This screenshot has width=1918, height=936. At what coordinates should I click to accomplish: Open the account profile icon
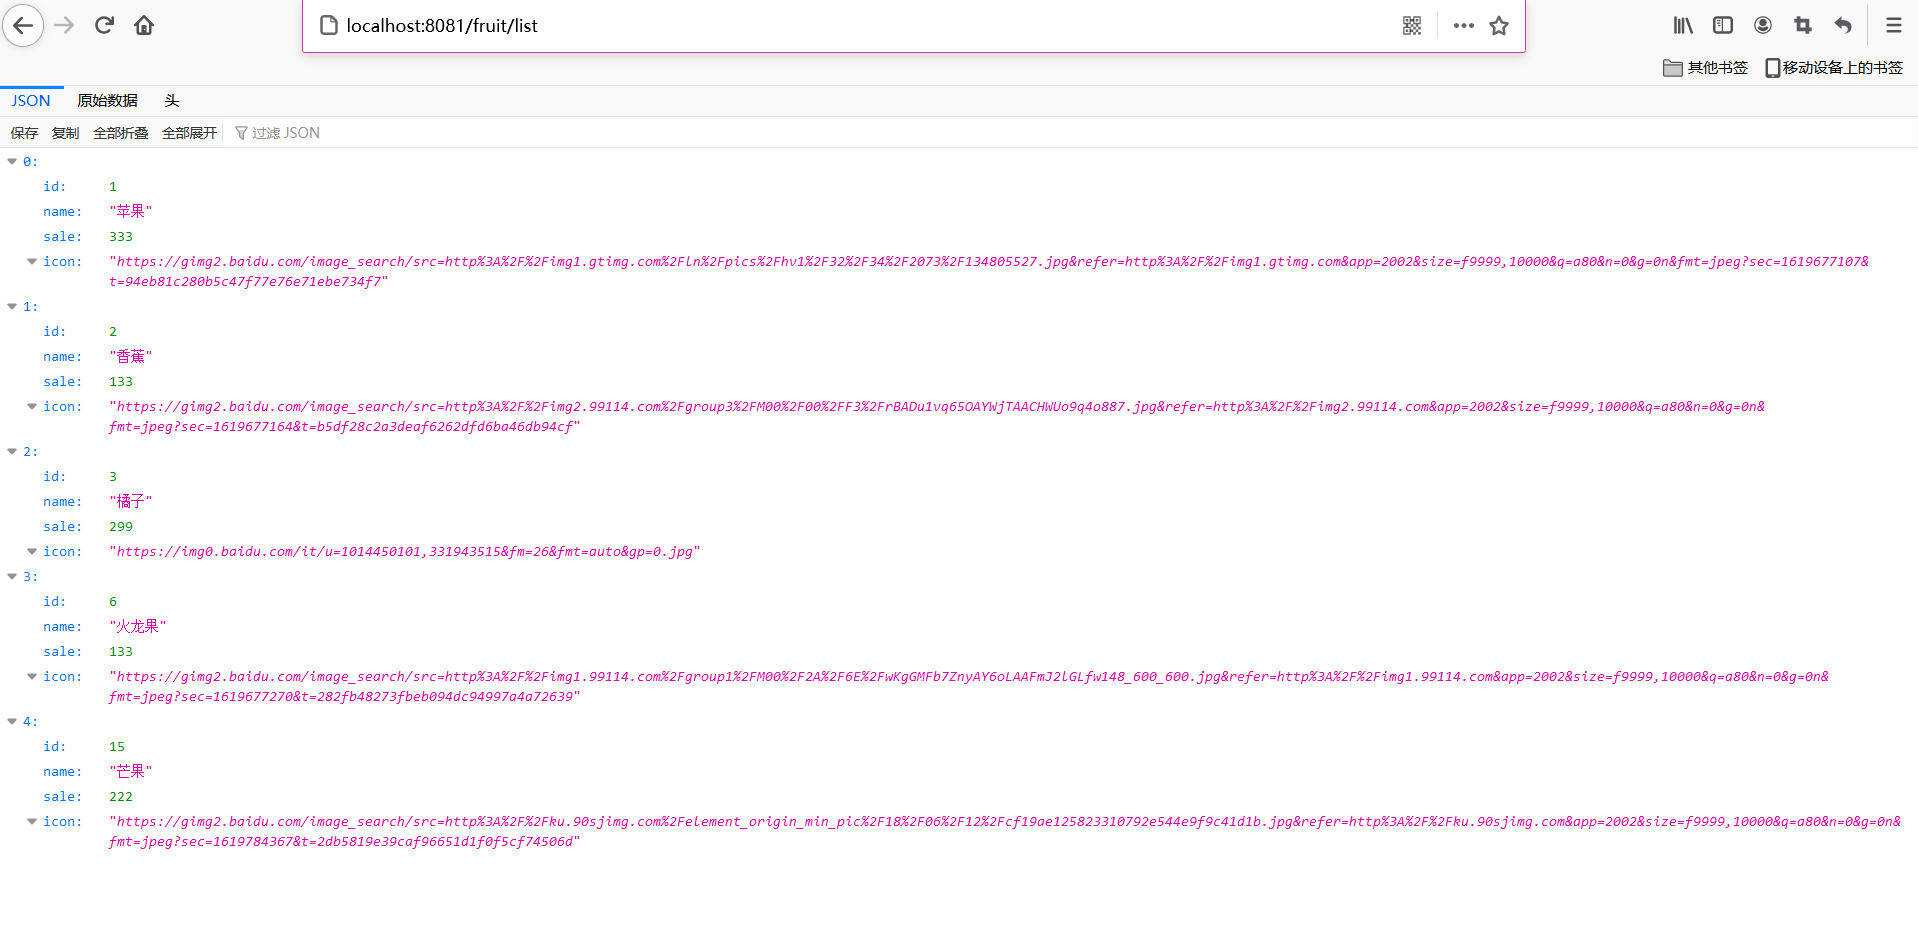[1762, 25]
